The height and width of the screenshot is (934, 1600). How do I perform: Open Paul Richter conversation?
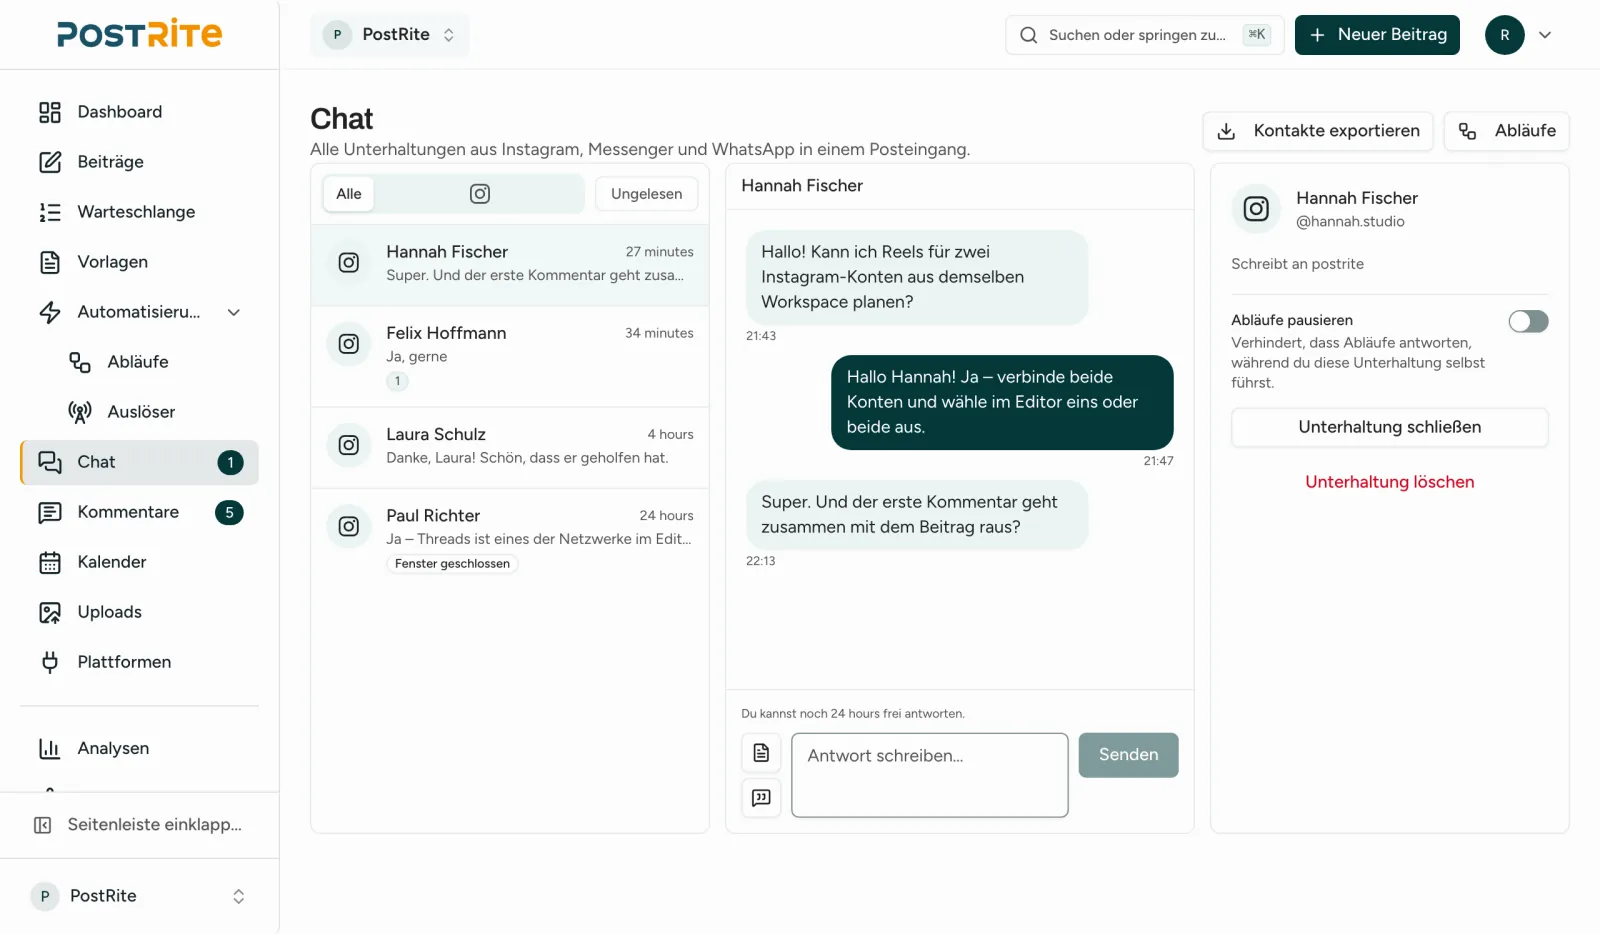tap(510, 538)
